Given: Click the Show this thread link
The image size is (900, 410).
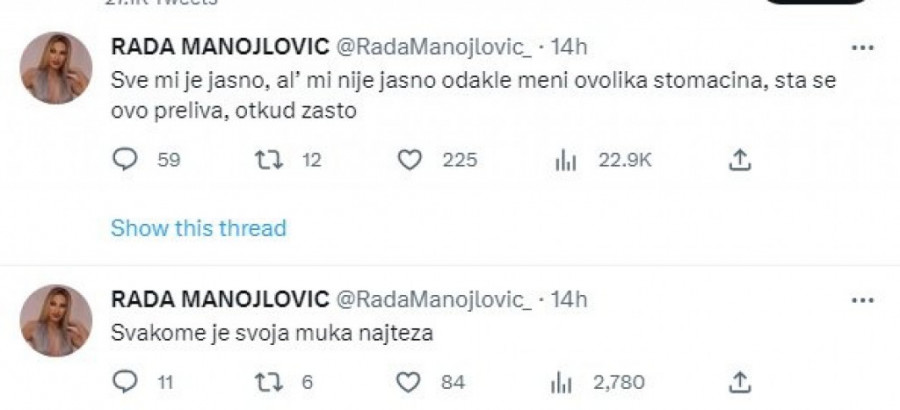Looking at the screenshot, I should coord(198,228).
